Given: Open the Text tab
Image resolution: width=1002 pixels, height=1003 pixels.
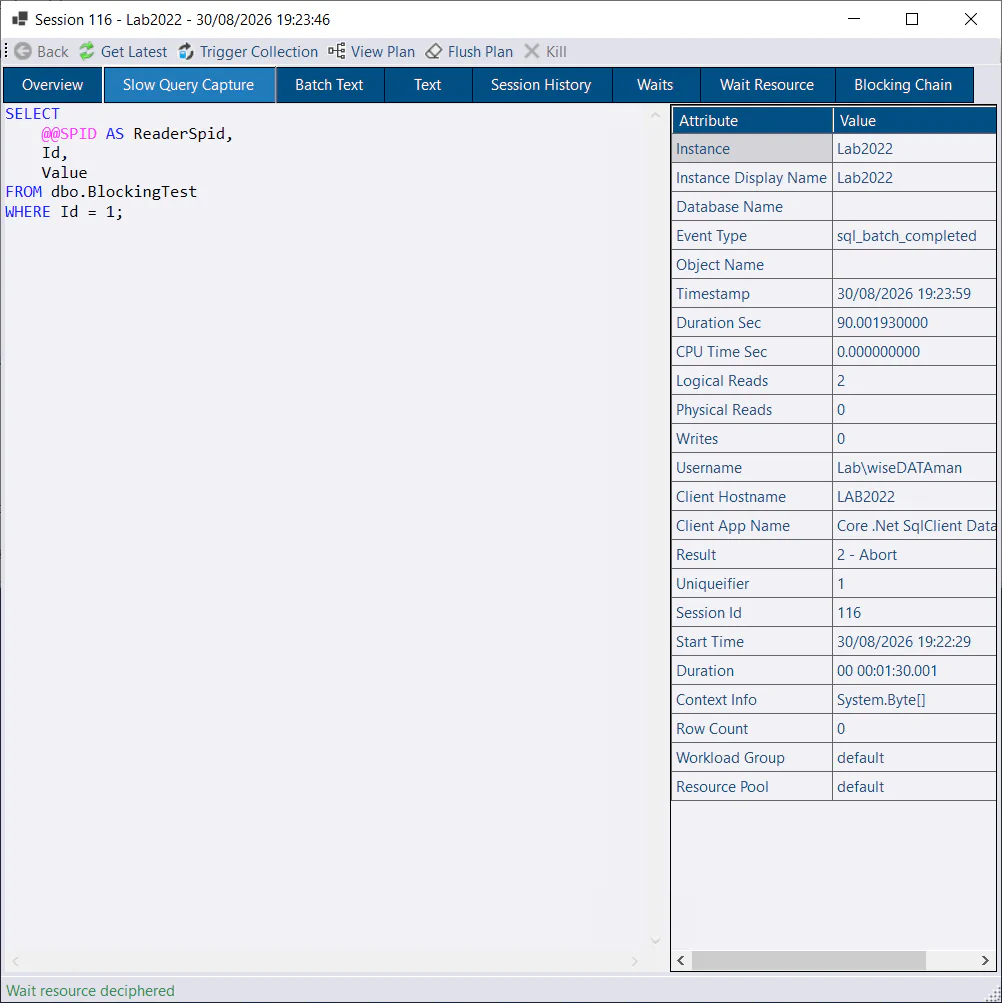Looking at the screenshot, I should pos(427,85).
